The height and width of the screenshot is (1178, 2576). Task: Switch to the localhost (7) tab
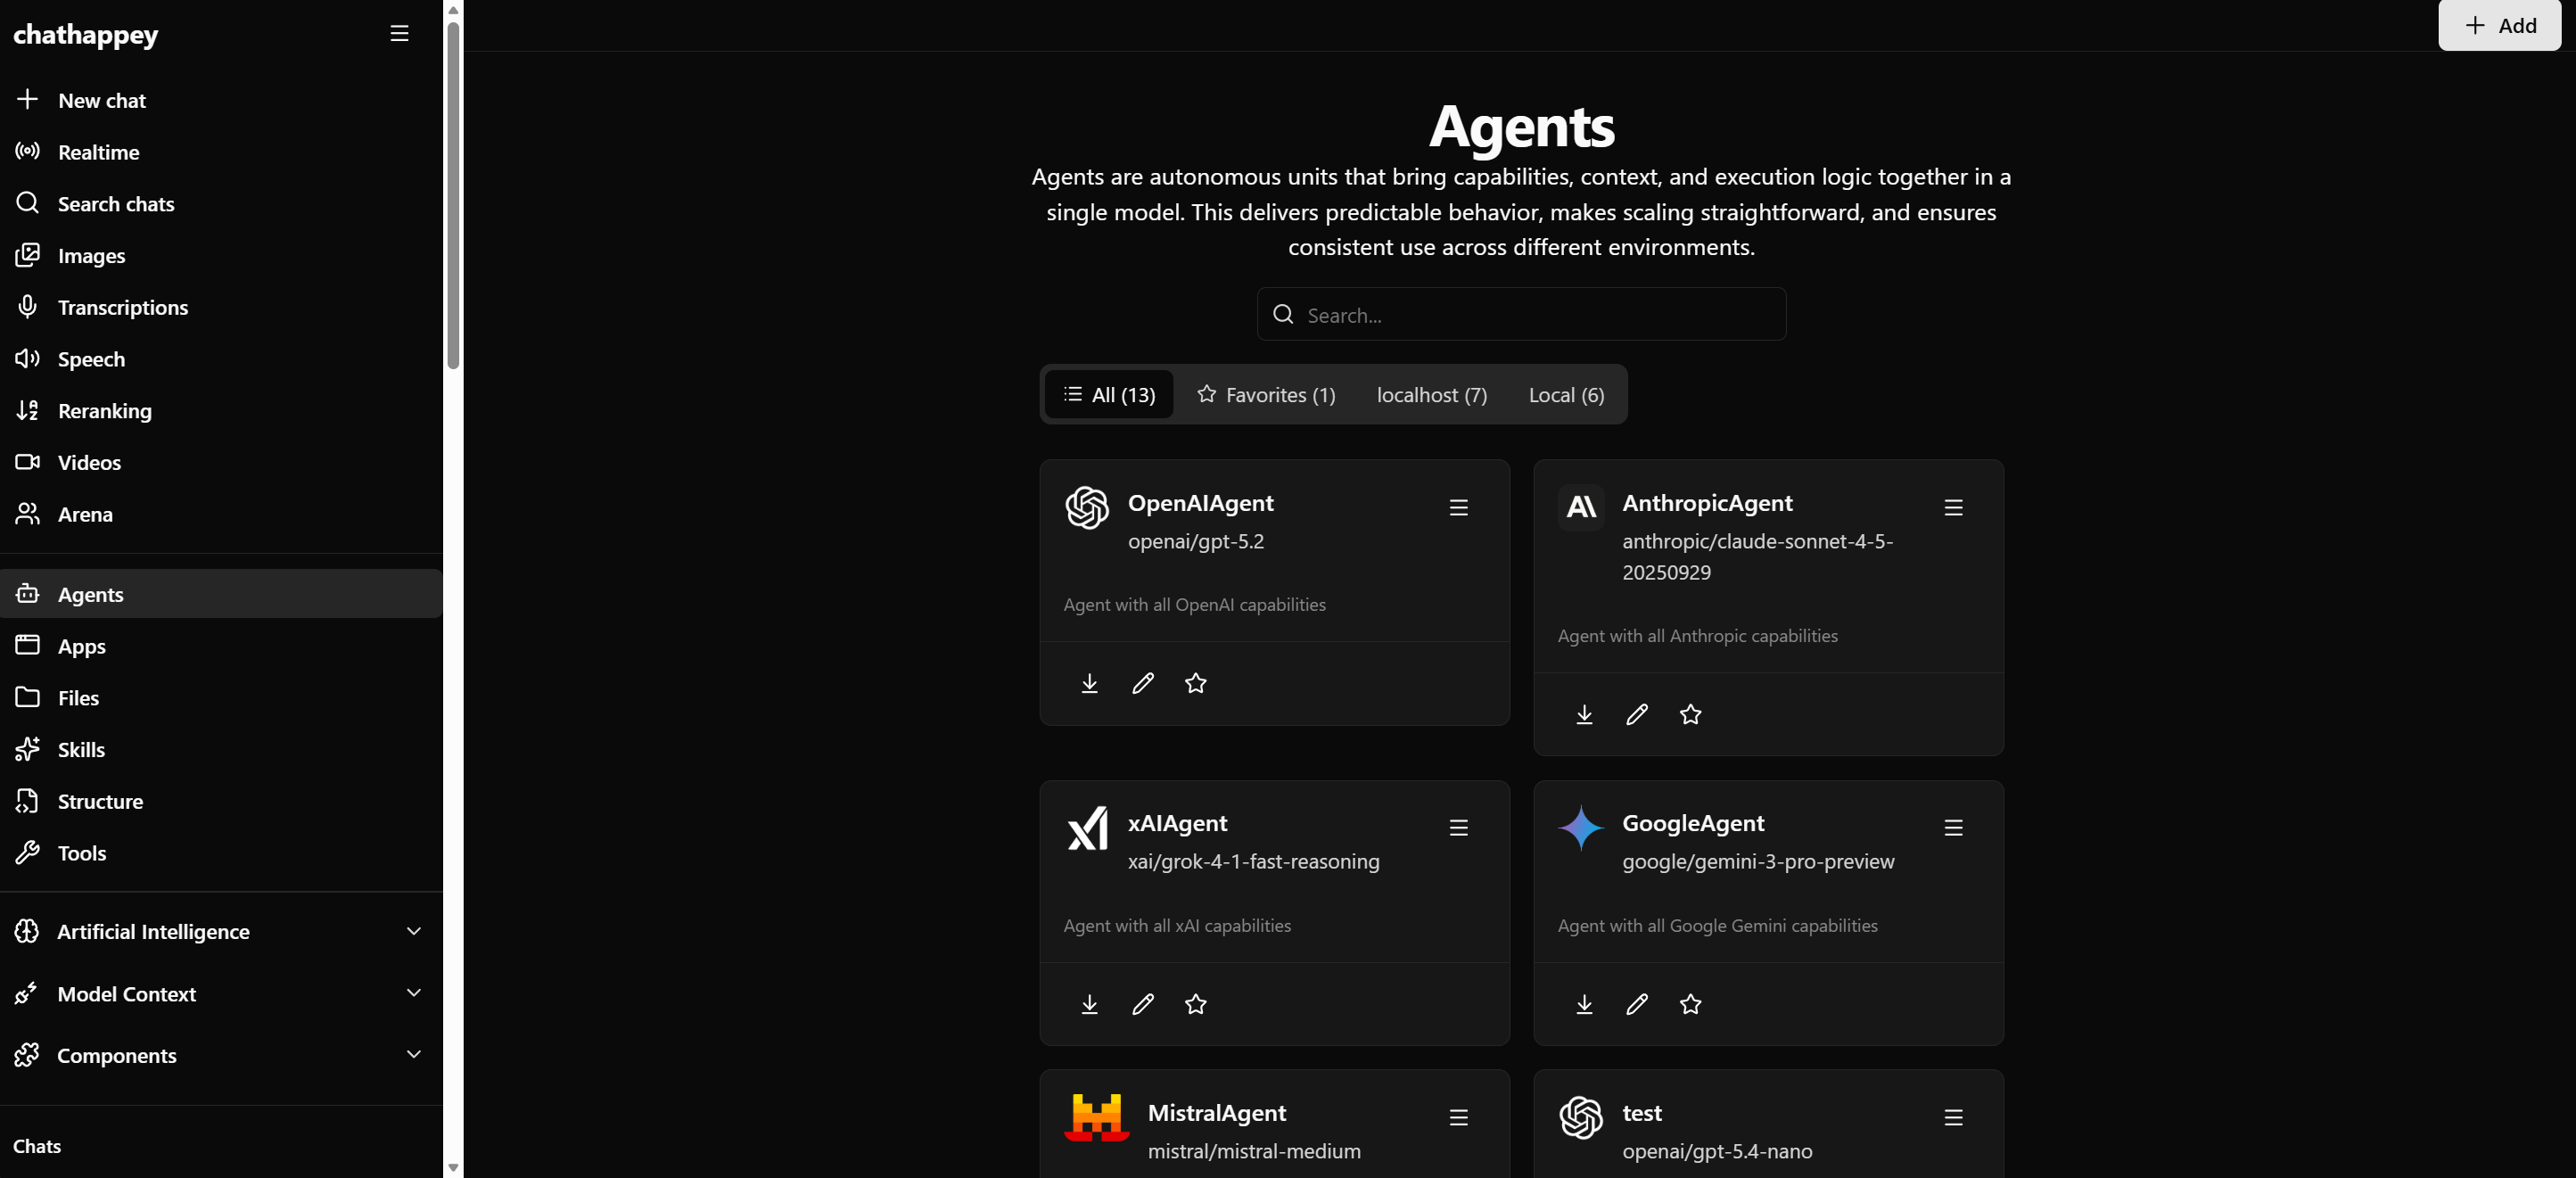point(1431,395)
